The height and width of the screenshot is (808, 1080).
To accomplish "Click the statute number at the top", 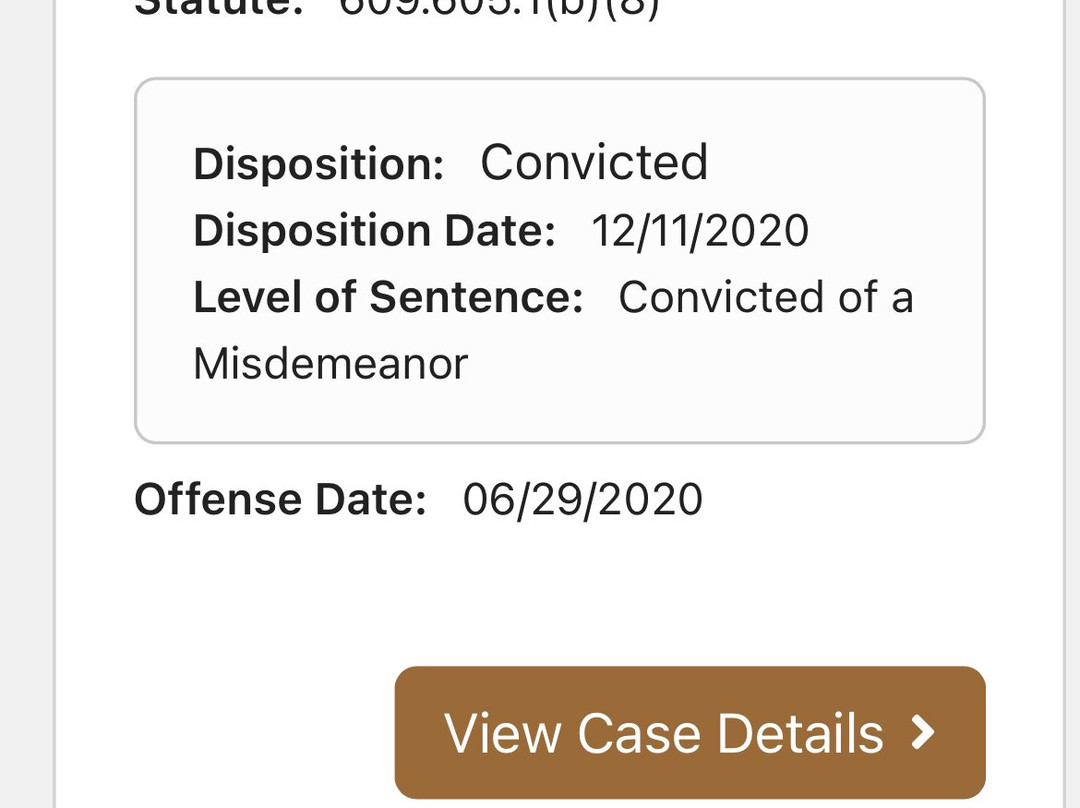I will click(x=500, y=10).
